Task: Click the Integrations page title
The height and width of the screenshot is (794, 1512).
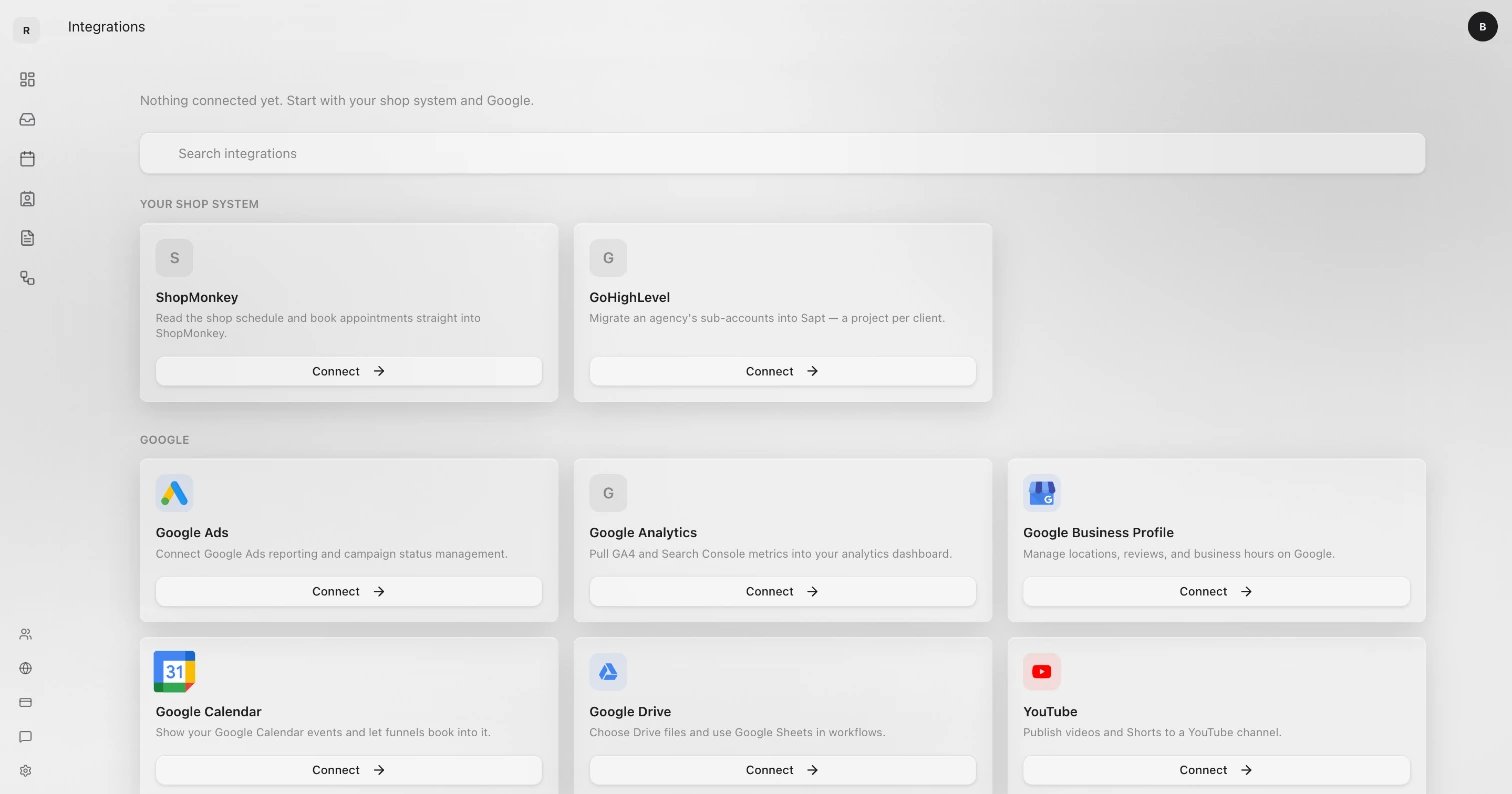Action: [x=106, y=27]
